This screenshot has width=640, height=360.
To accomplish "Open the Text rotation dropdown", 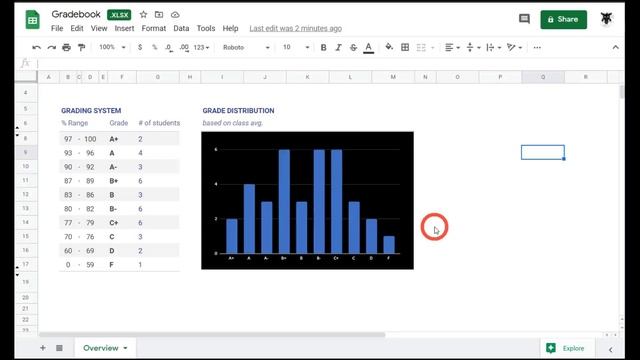I will (514, 48).
